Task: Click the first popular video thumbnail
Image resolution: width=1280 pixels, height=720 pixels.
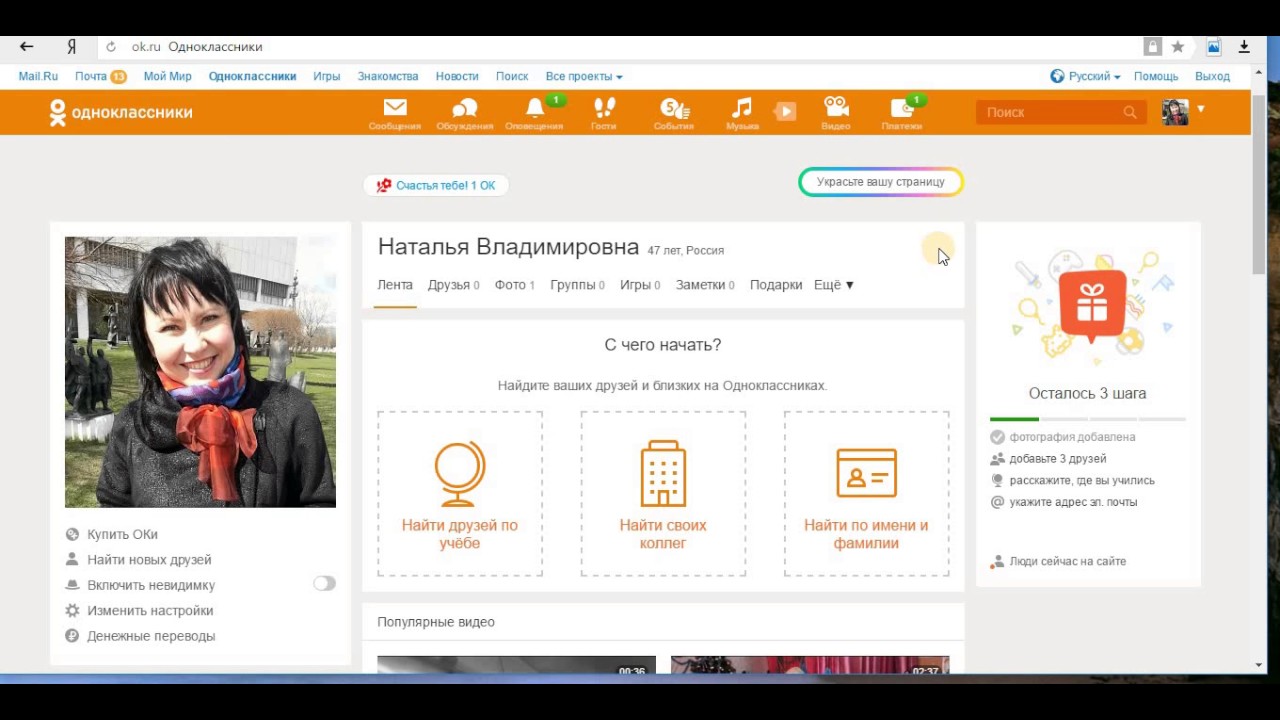Action: click(516, 665)
